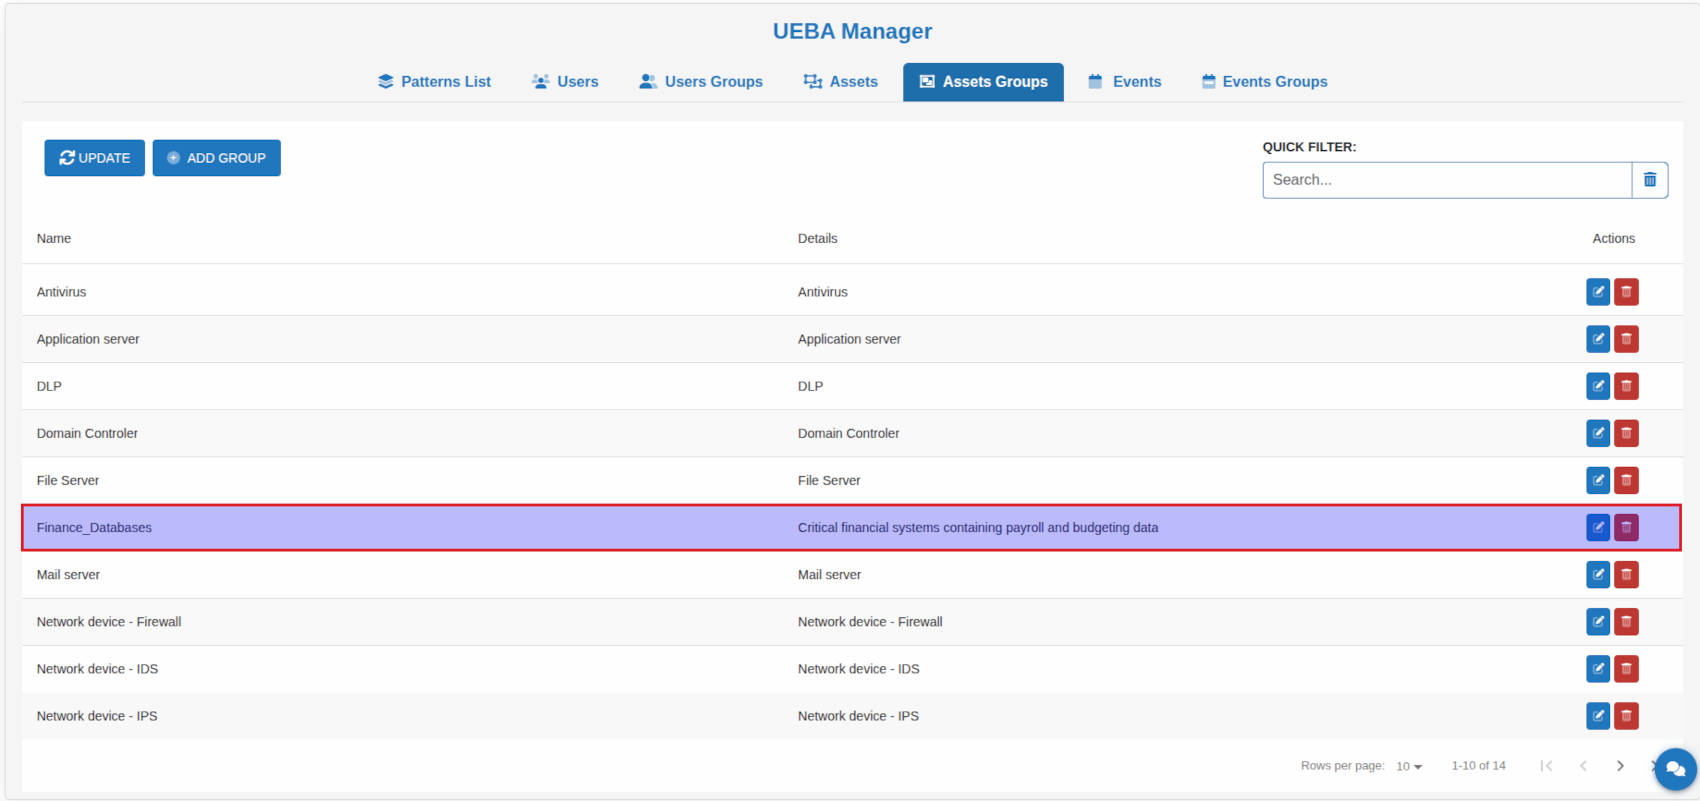Switch to the Patterns List tab
The height and width of the screenshot is (801, 1700).
pyautogui.click(x=434, y=82)
